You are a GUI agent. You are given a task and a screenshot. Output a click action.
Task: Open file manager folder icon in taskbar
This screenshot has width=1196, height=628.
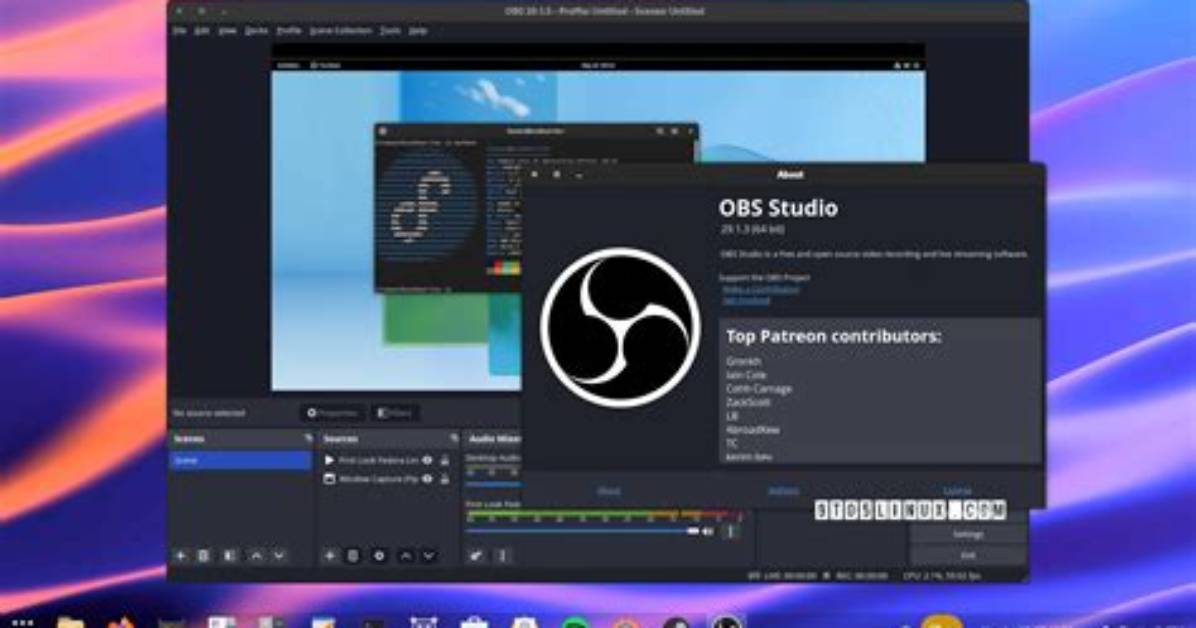[x=70, y=621]
